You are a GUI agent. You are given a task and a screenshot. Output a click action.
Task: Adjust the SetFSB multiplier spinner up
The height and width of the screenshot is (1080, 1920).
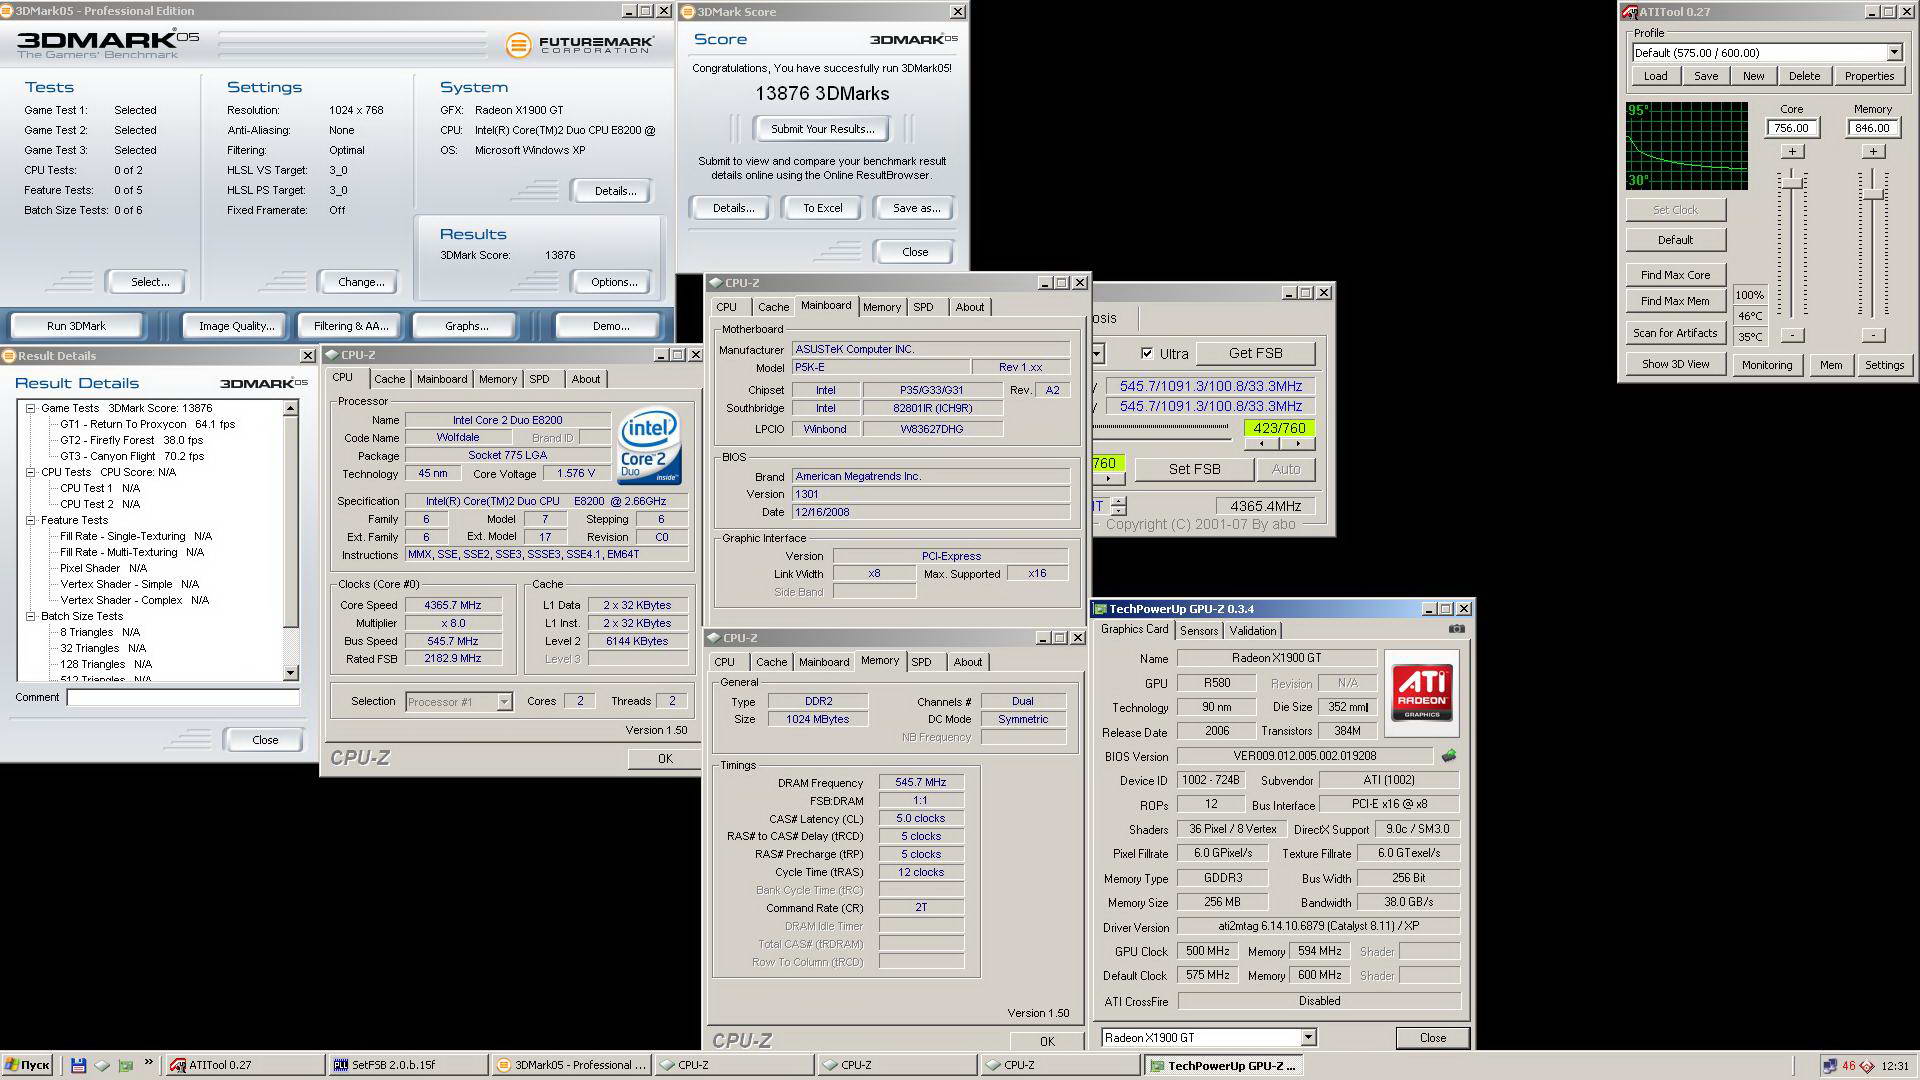coord(1118,501)
